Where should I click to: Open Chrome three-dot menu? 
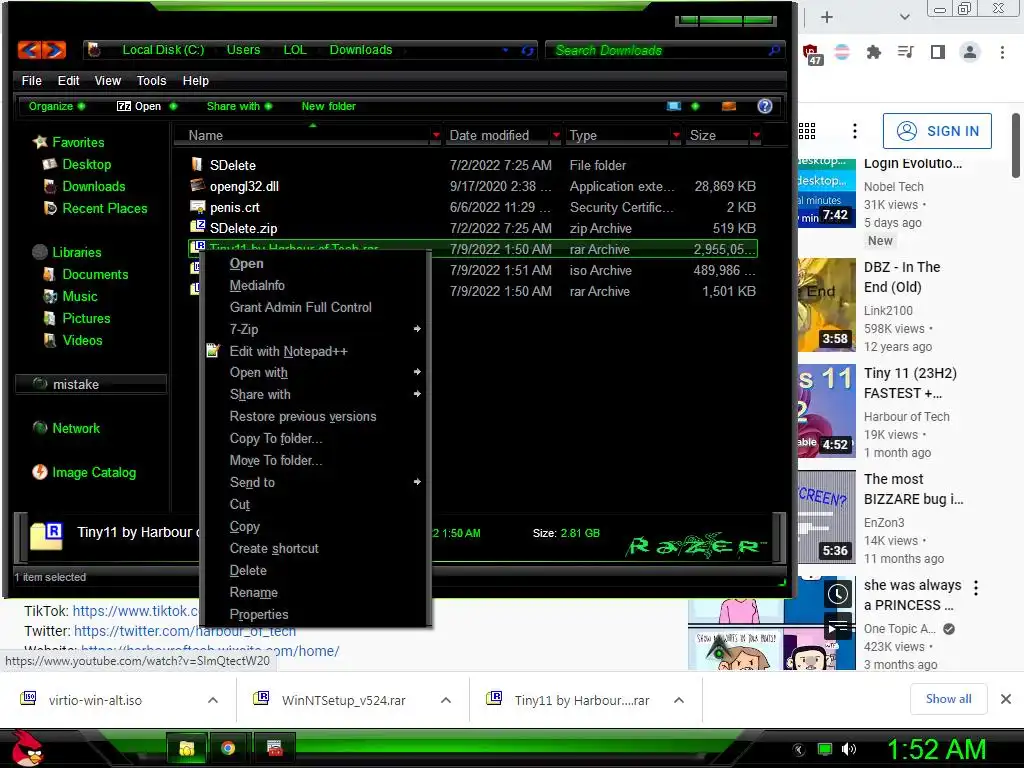1002,52
